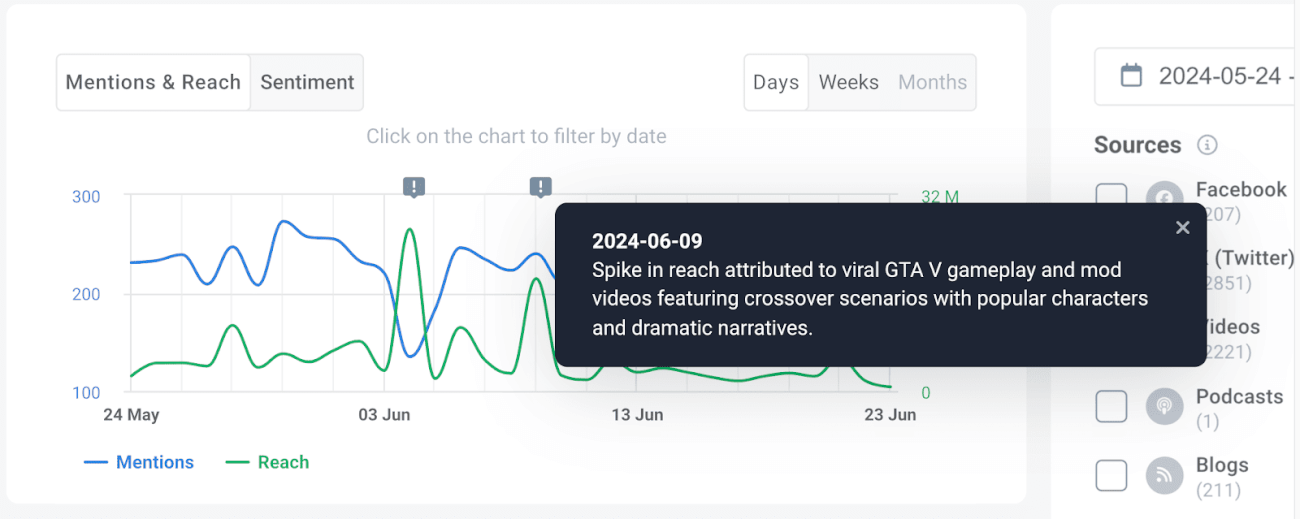The image size is (1300, 519).
Task: Check the Blogs source checkbox
Action: [x=1111, y=476]
